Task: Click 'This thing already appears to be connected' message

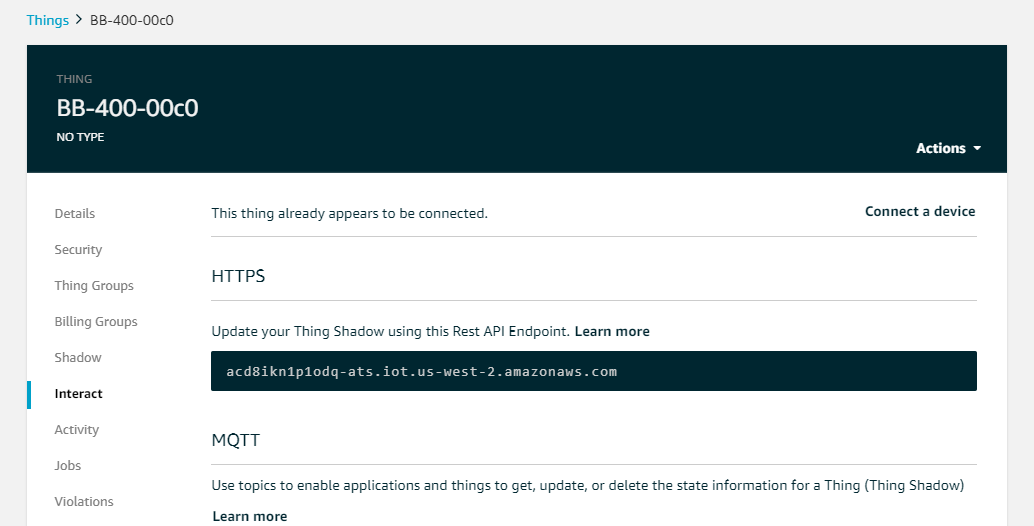Action: 350,214
